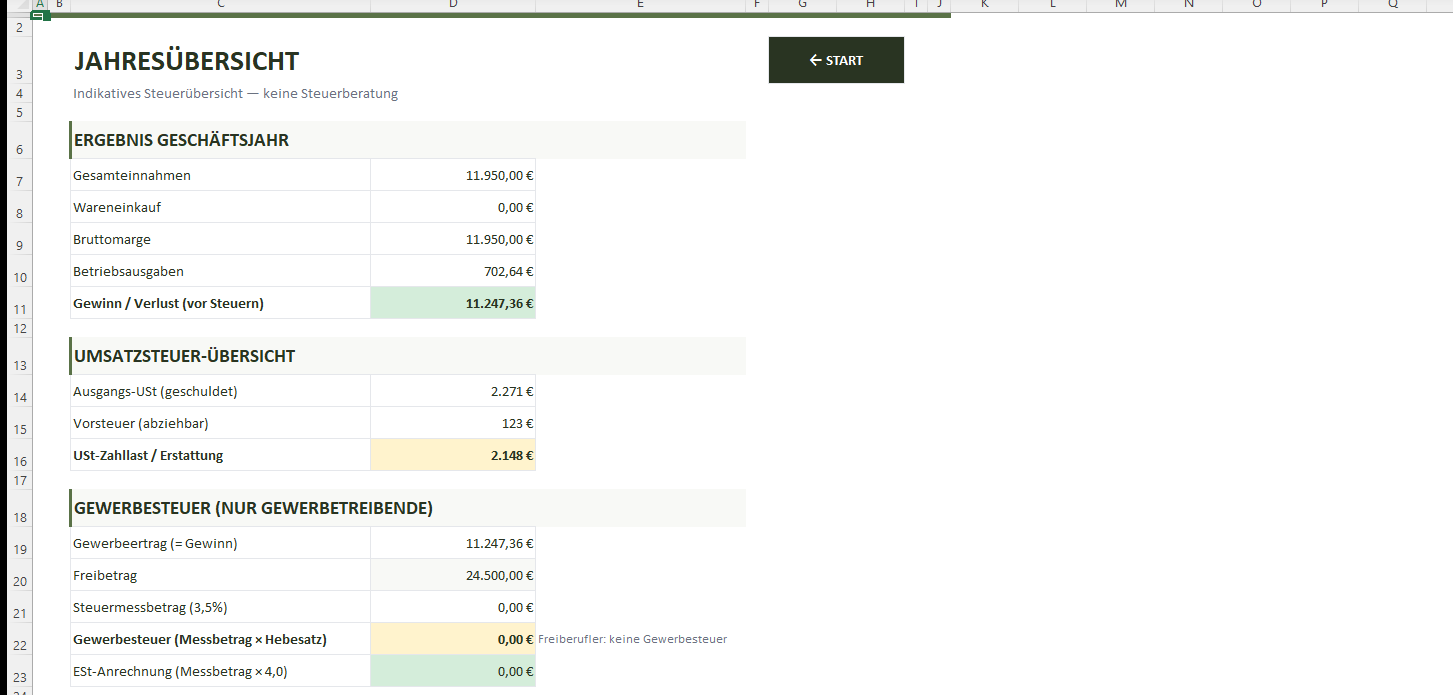Select column Q header
1453x695 pixels.
1393,5
